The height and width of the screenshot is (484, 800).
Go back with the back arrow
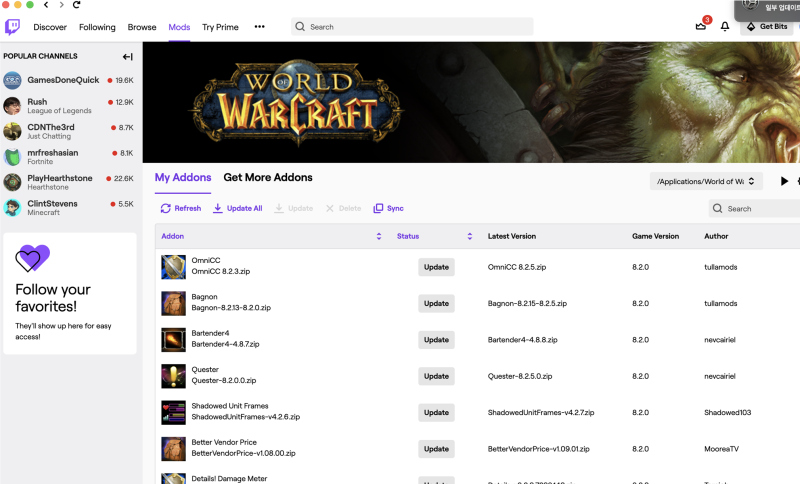pyautogui.click(x=46, y=5)
